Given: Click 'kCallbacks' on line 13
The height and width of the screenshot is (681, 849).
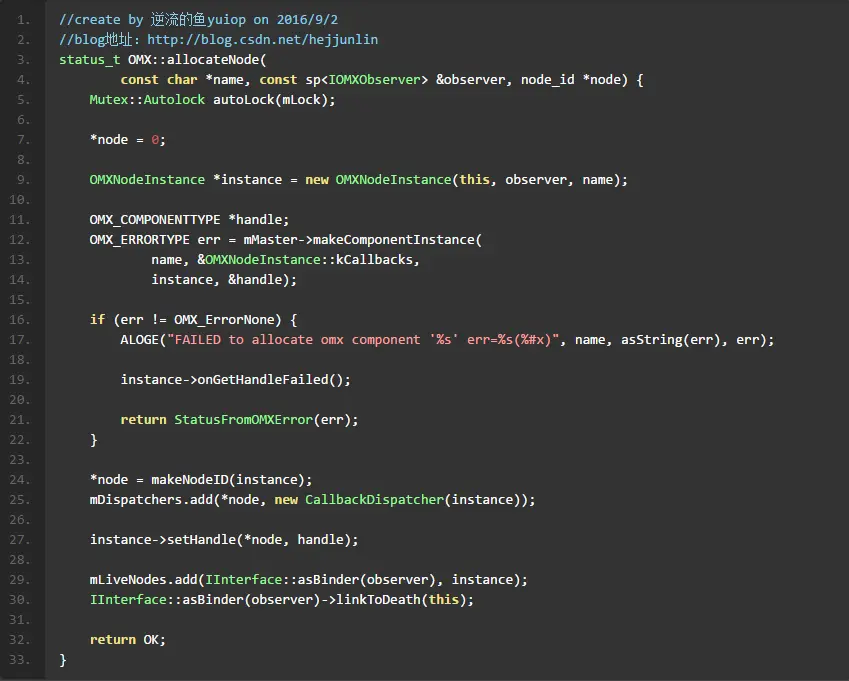Looking at the screenshot, I should pos(374,260).
